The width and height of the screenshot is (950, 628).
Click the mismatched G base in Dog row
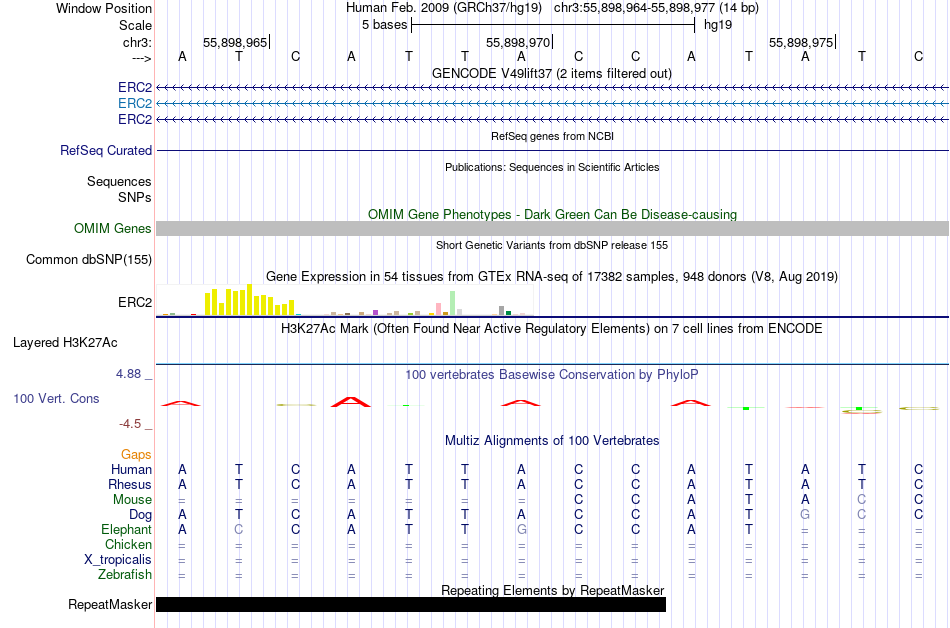(805, 515)
